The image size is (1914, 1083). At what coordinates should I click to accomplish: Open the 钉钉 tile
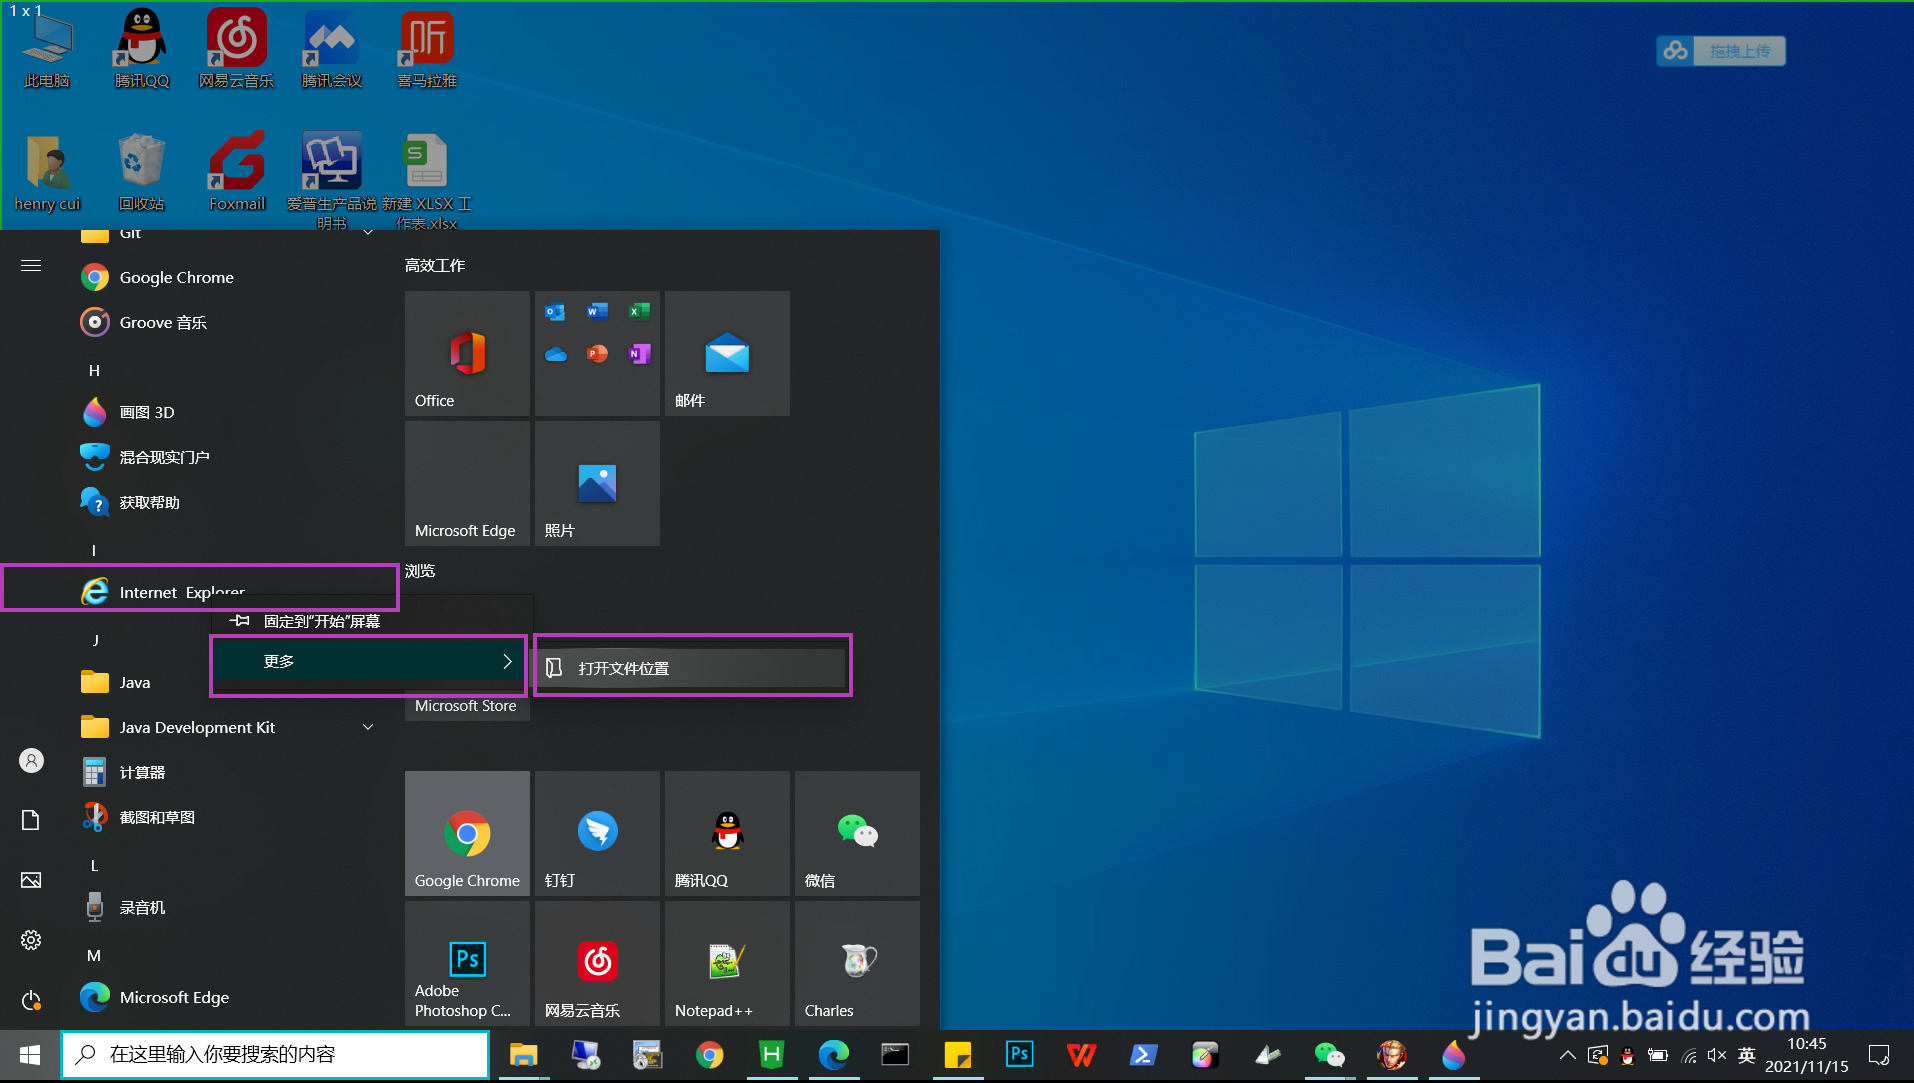[597, 833]
